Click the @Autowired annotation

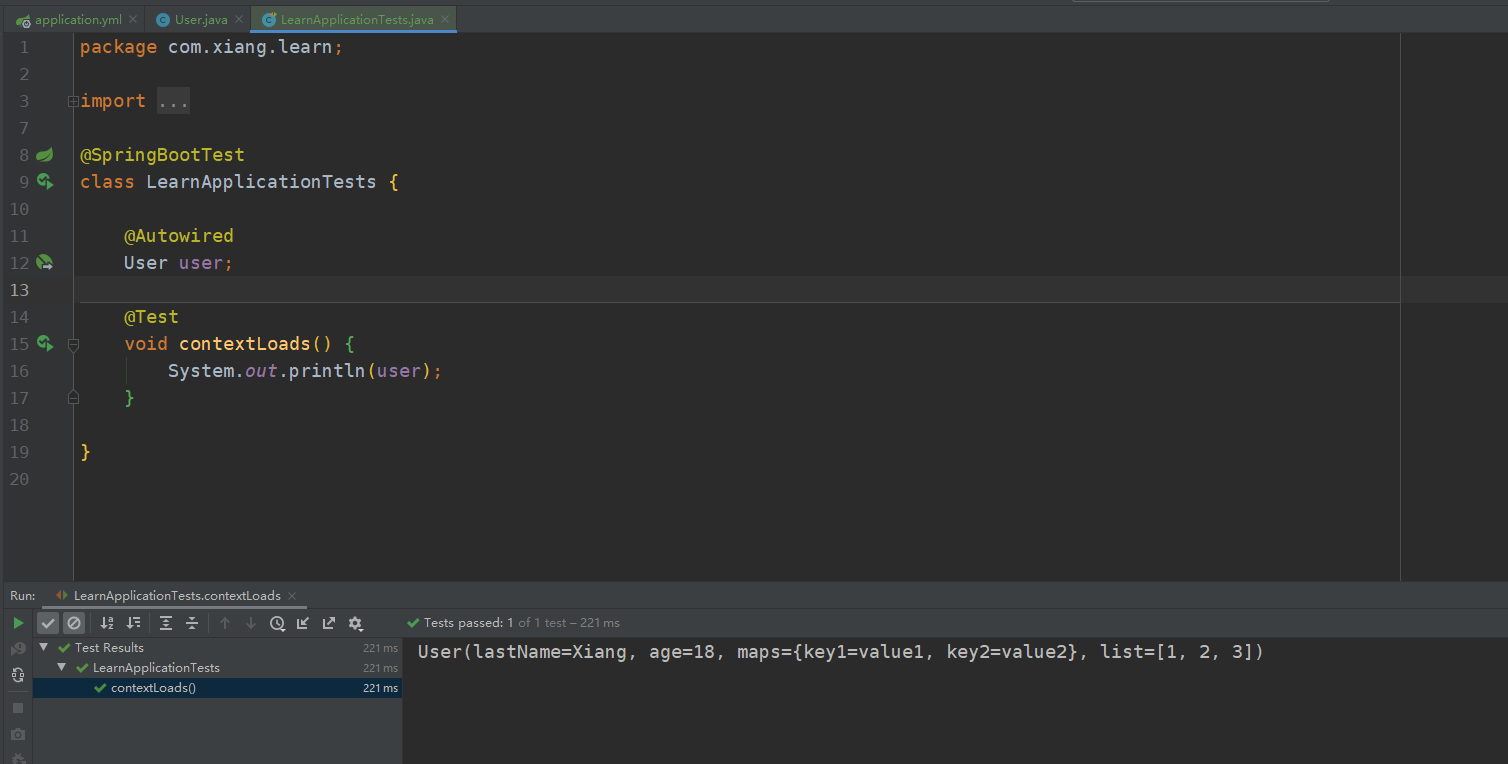179,236
